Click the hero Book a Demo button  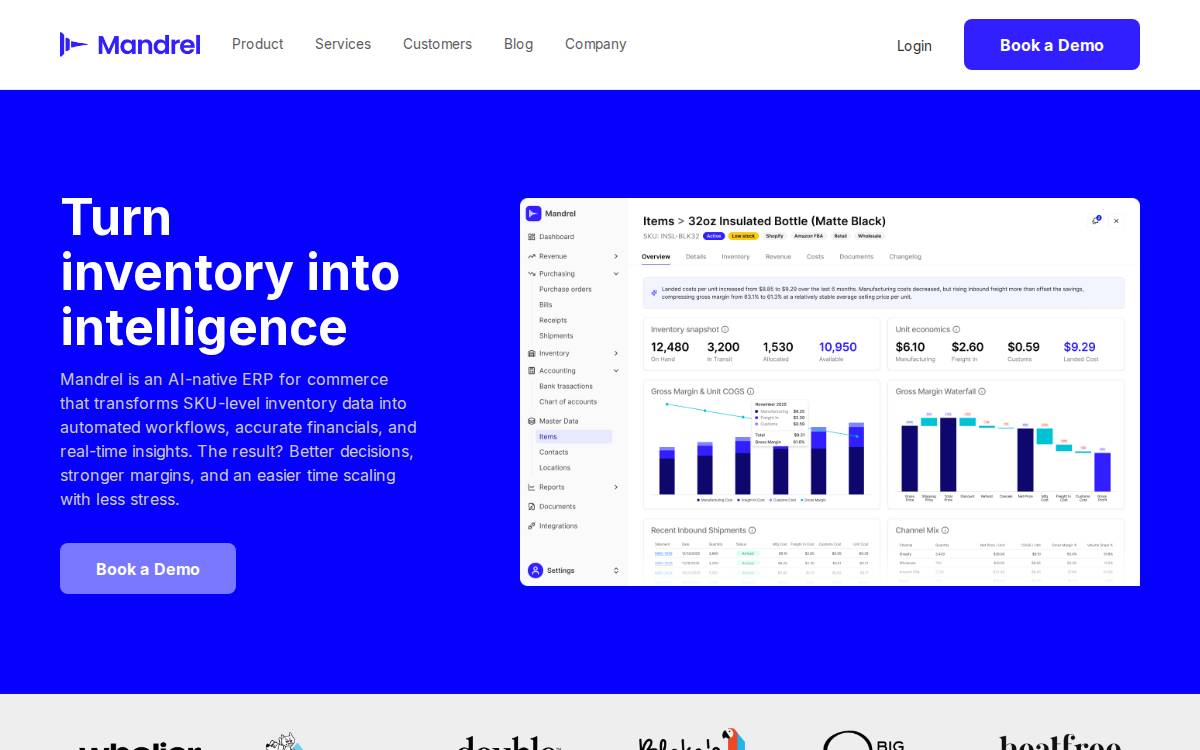point(148,569)
